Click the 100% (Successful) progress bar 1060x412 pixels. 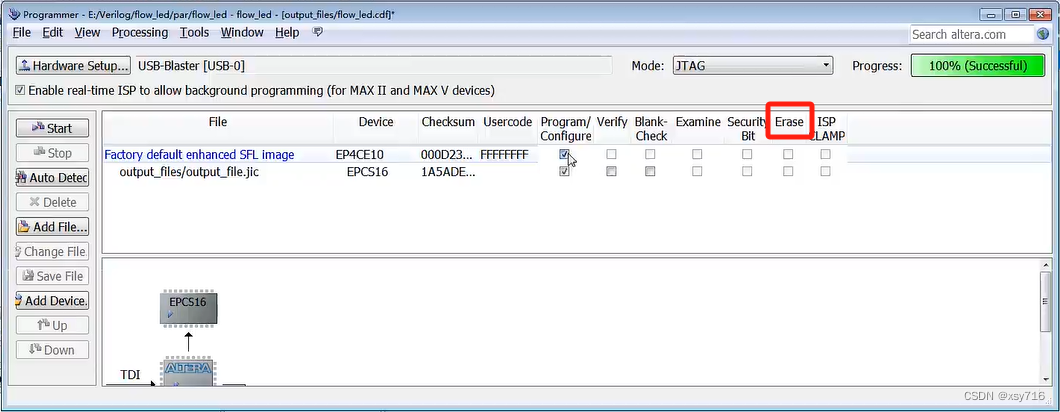click(978, 66)
